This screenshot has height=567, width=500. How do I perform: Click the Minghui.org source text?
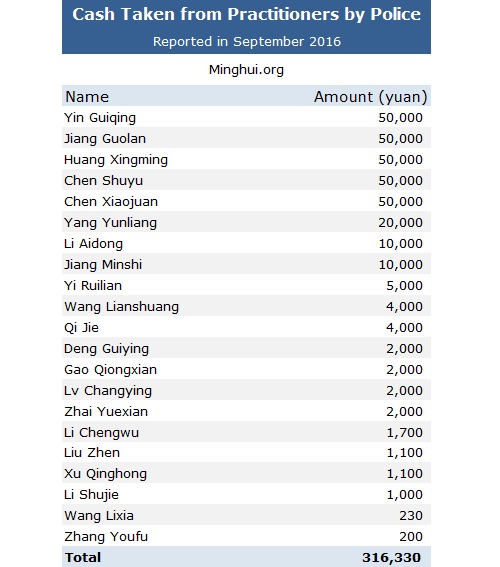click(246, 69)
